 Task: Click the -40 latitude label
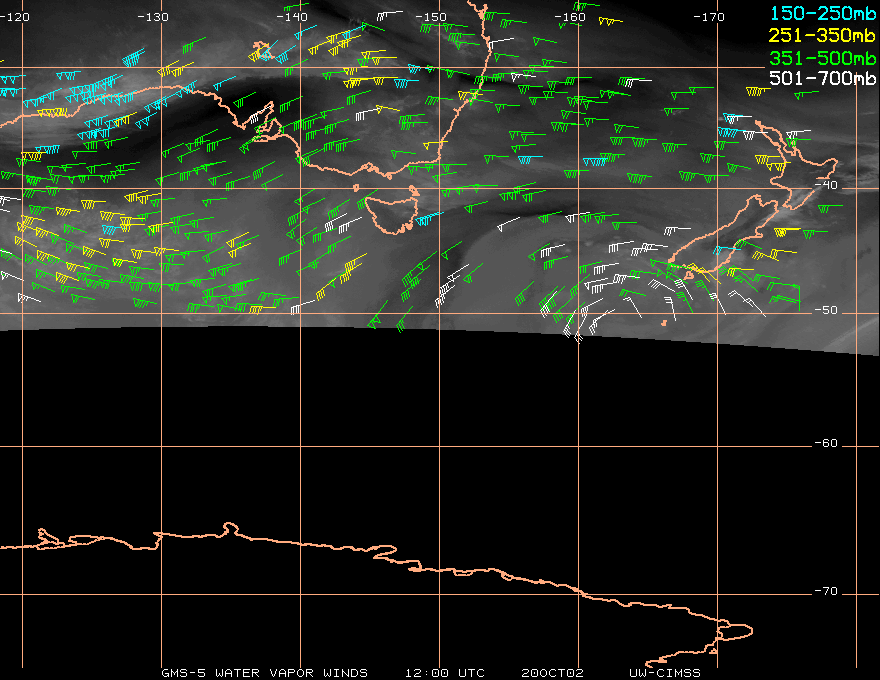click(x=826, y=185)
